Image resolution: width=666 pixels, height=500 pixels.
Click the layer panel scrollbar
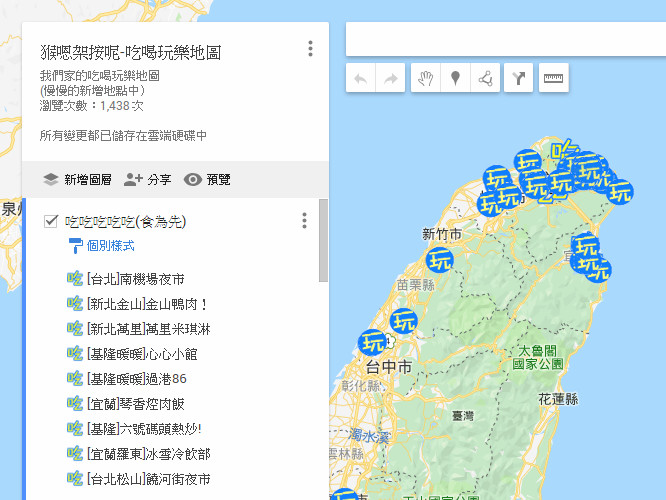(x=324, y=240)
